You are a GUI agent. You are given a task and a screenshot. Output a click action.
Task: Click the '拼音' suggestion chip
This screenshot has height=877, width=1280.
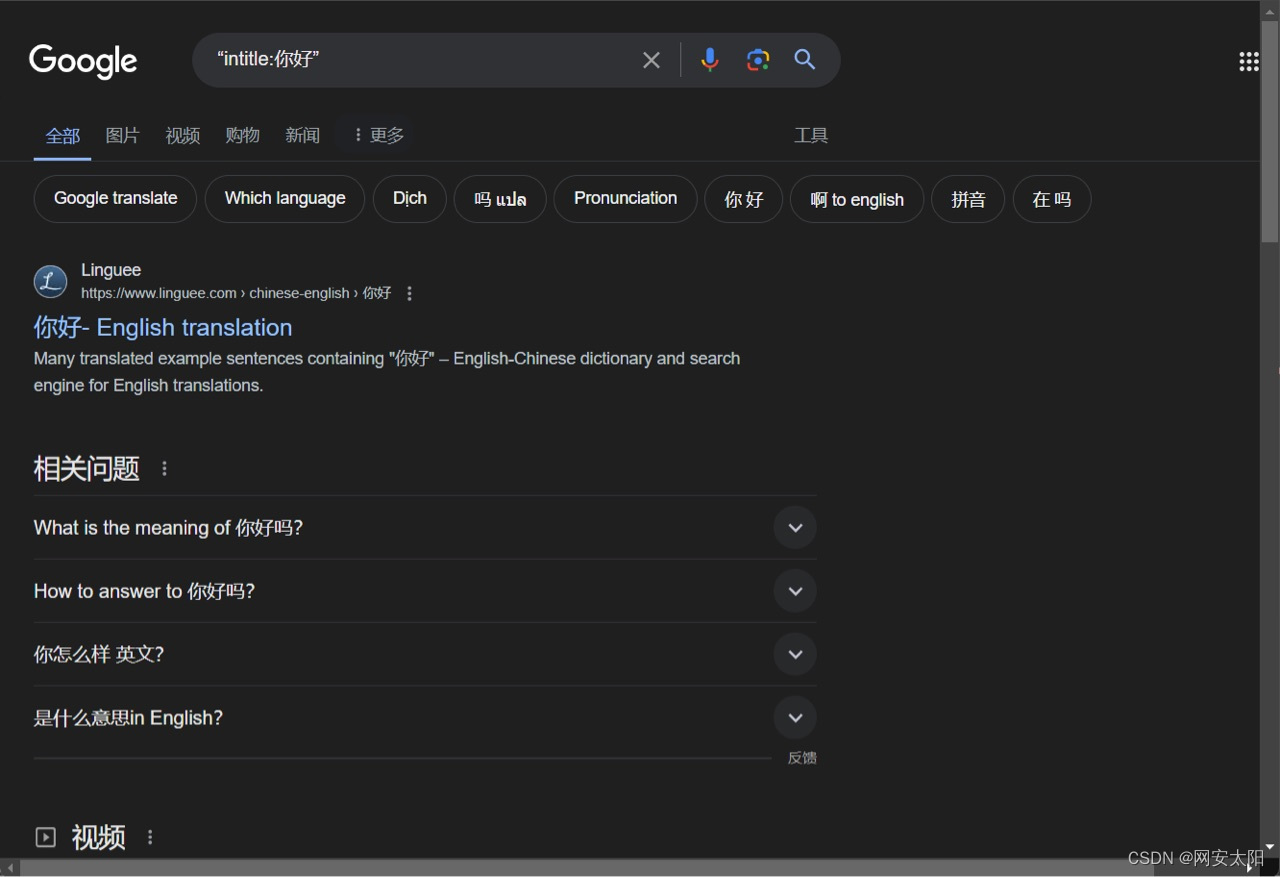(x=968, y=199)
